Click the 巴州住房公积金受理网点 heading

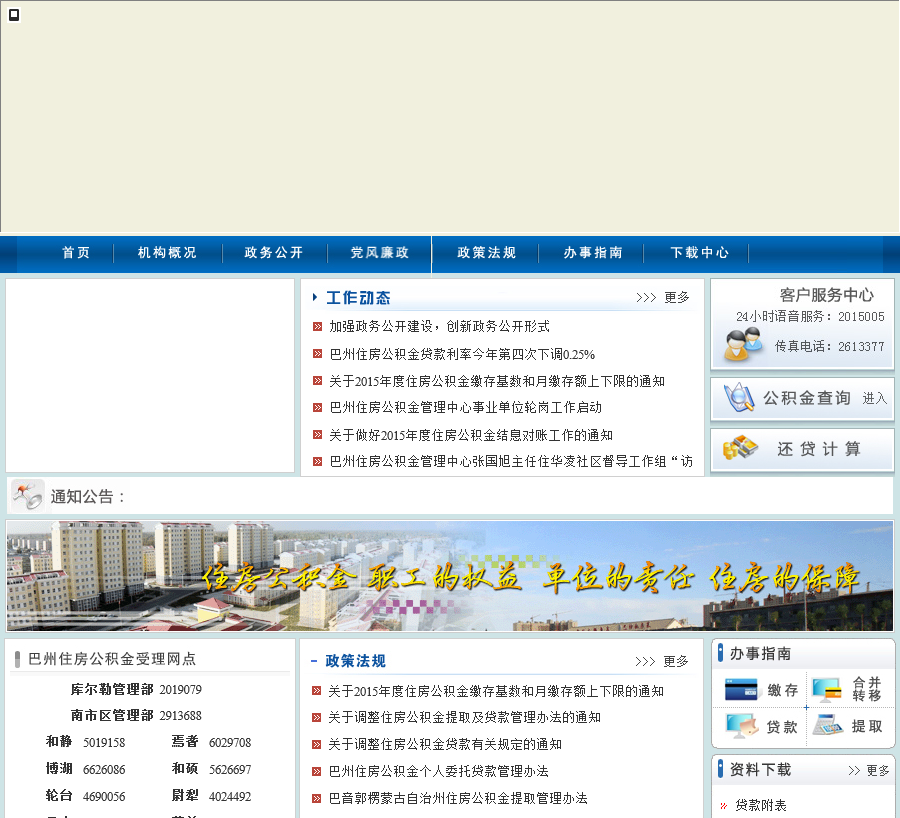click(112, 659)
